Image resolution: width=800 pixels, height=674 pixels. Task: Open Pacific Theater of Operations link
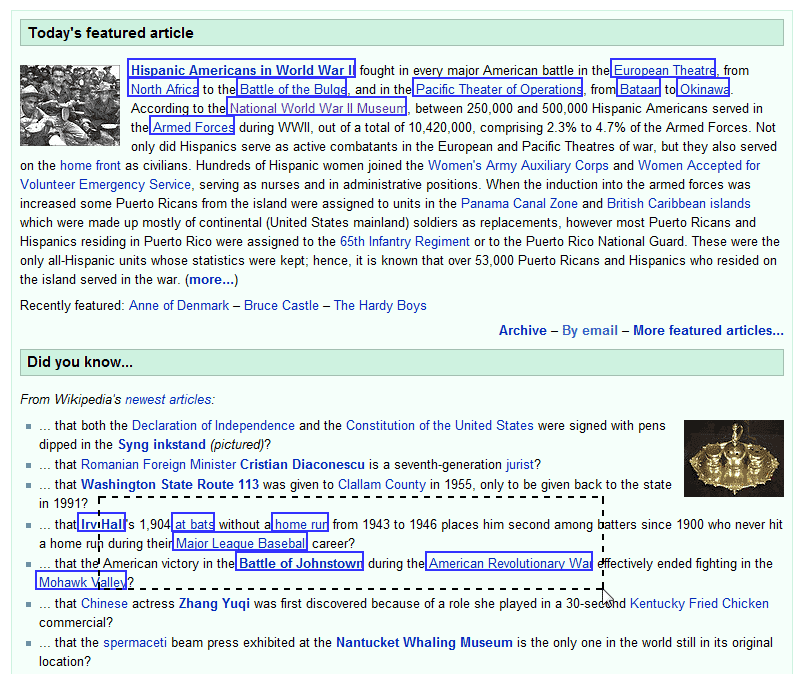click(x=497, y=88)
